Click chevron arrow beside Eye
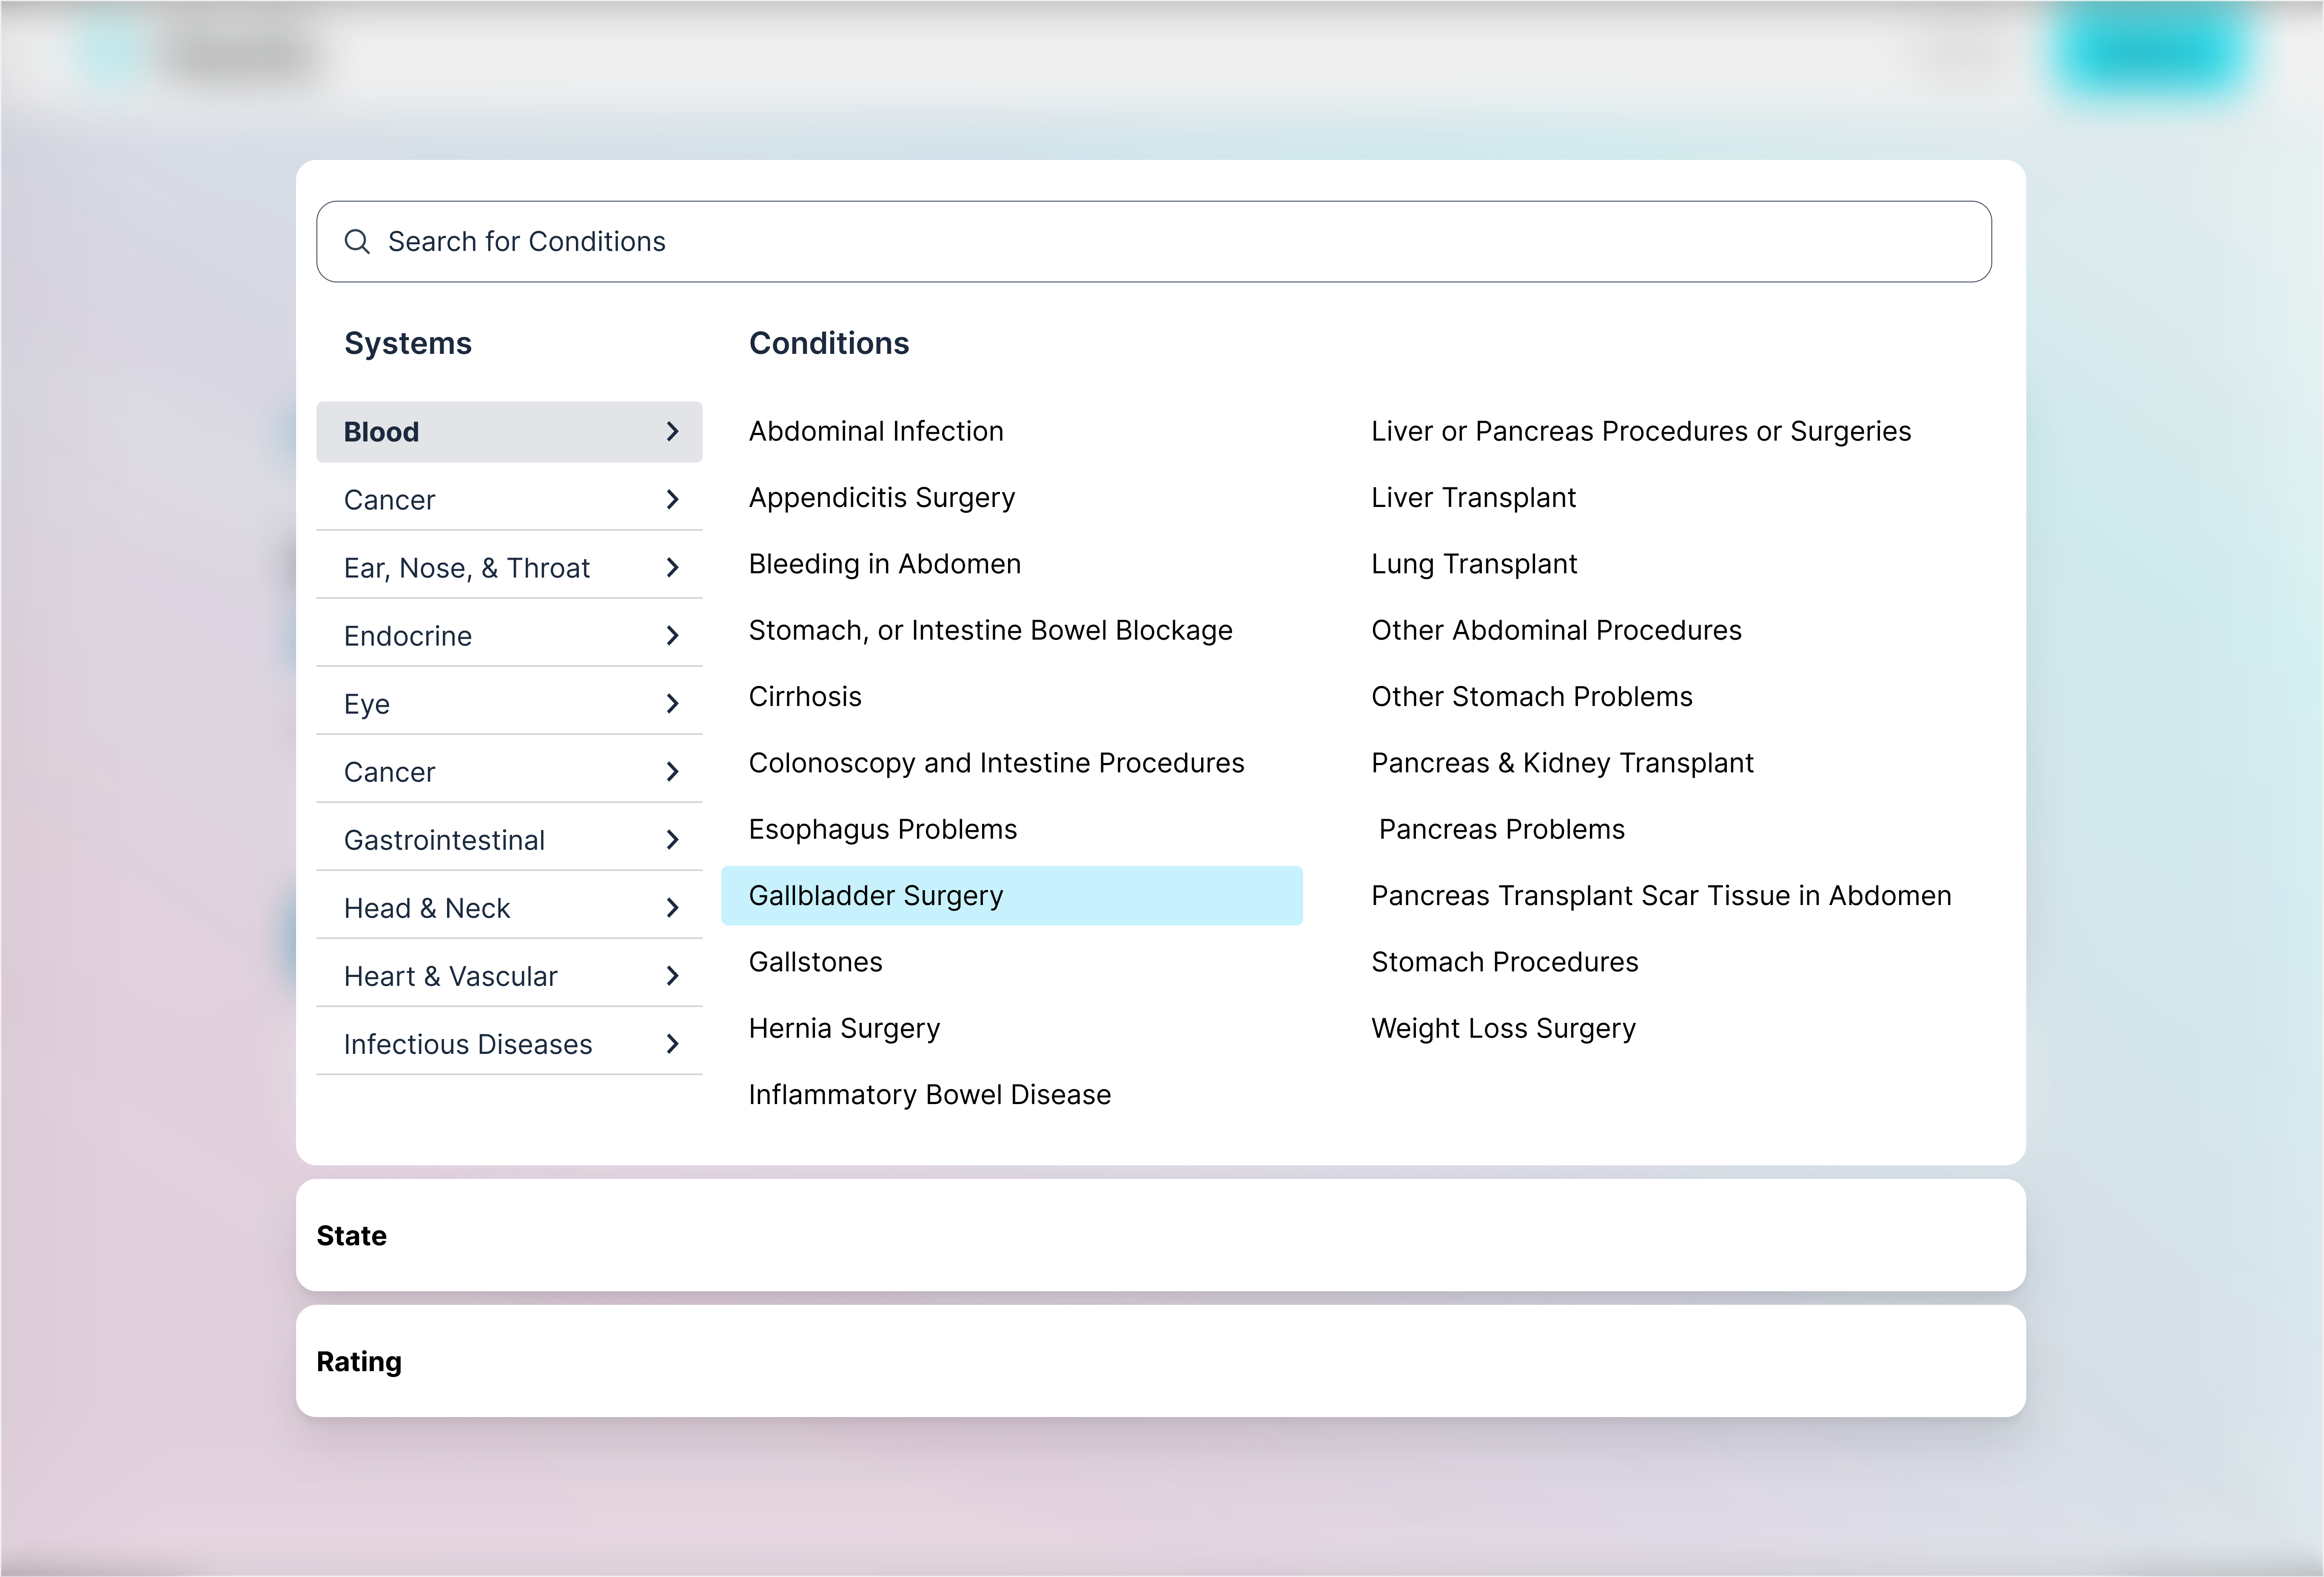 (x=672, y=703)
